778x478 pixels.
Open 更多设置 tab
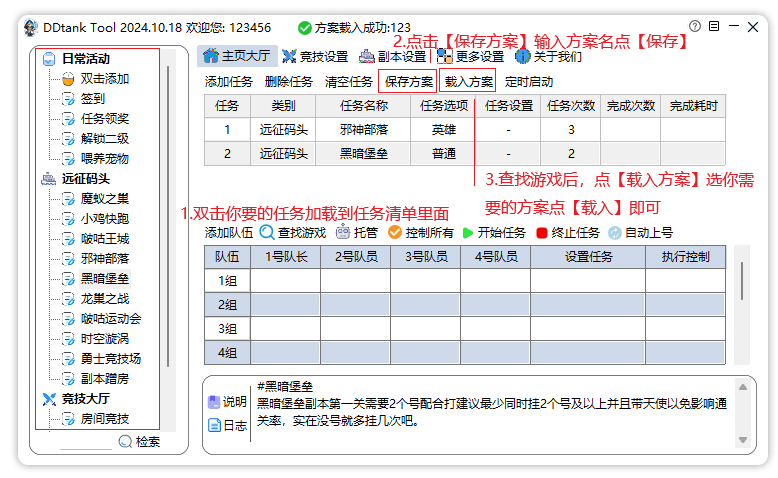pyautogui.click(x=470, y=57)
